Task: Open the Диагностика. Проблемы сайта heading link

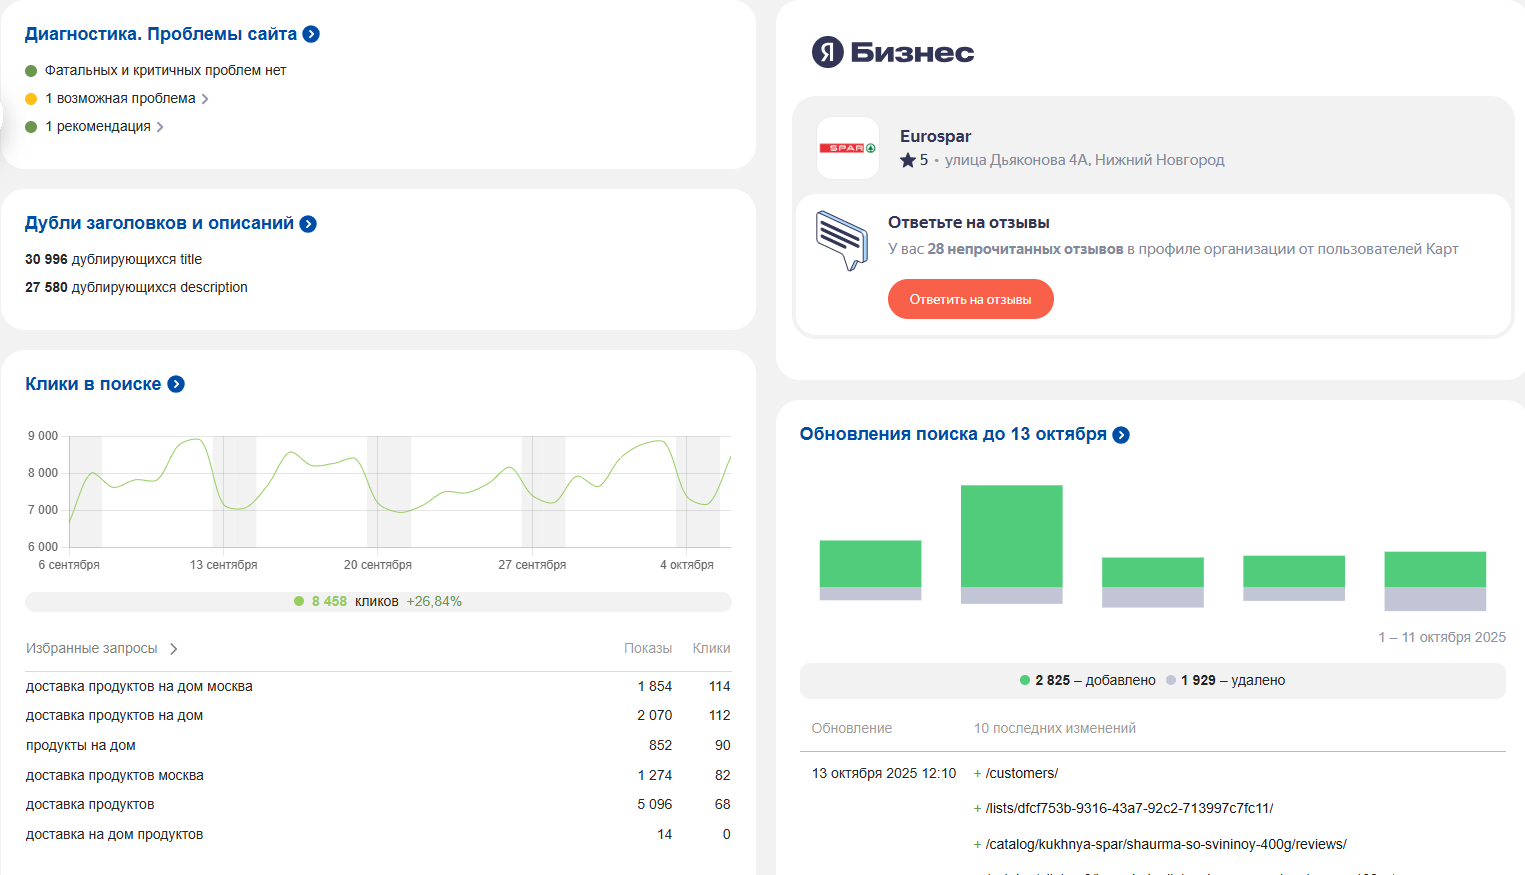Action: (x=160, y=34)
